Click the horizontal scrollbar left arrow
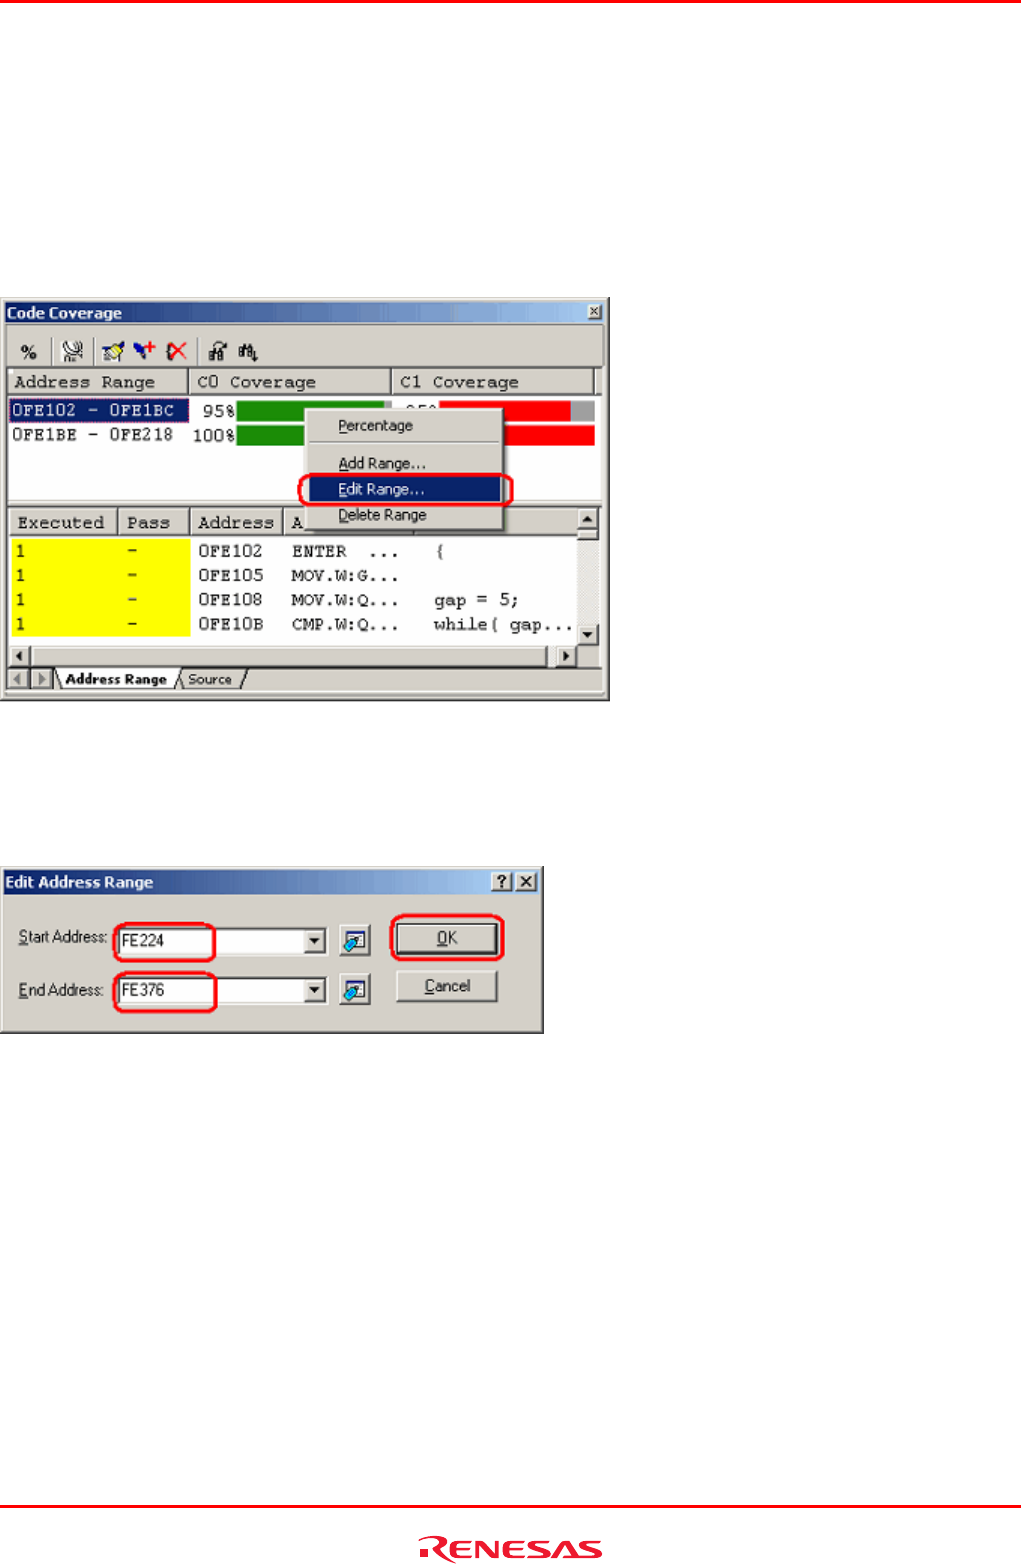Viewport: 1021px width, 1564px height. 19,656
